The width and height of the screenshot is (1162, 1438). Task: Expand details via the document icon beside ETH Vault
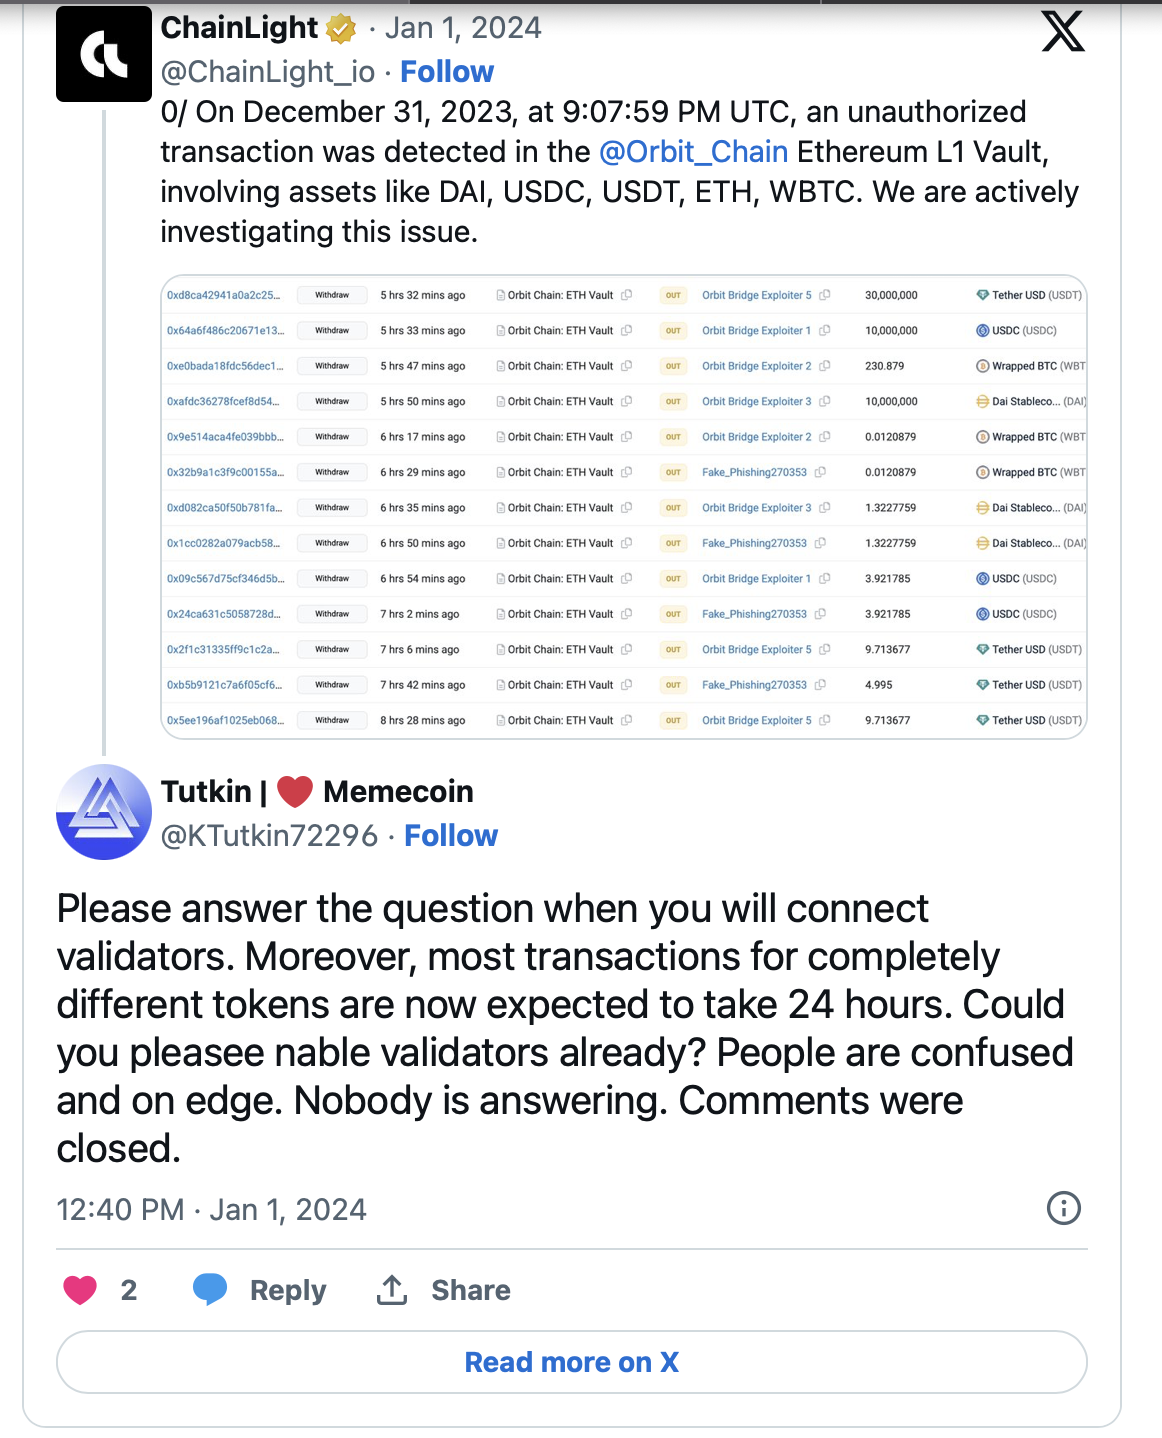[x=500, y=295]
